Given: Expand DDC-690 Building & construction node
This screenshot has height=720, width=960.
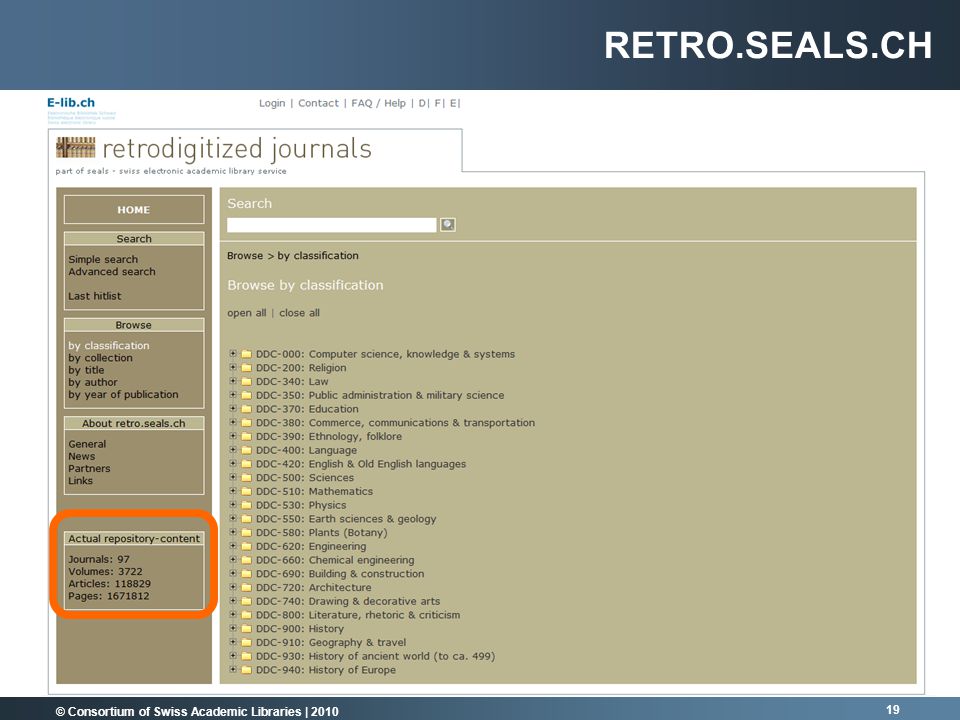Looking at the screenshot, I should (233, 574).
